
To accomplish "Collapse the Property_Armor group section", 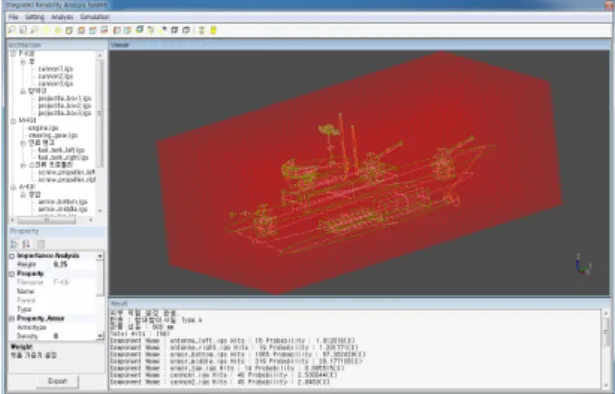I will [x=12, y=318].
